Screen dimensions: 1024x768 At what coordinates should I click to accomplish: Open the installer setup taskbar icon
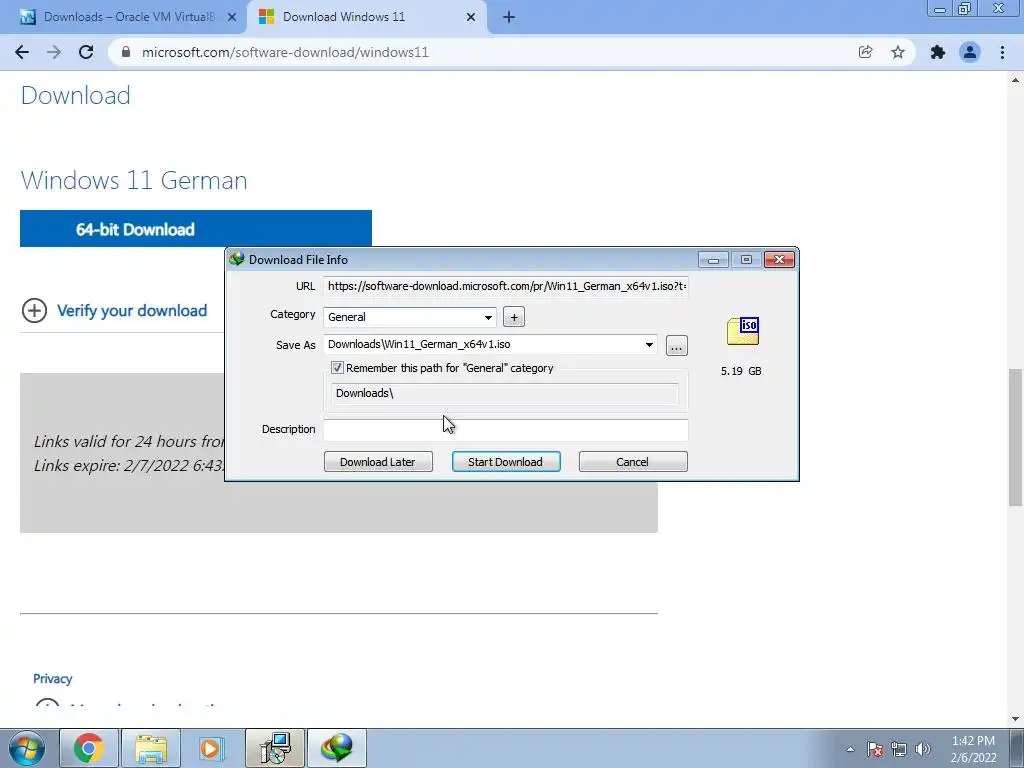pos(274,748)
